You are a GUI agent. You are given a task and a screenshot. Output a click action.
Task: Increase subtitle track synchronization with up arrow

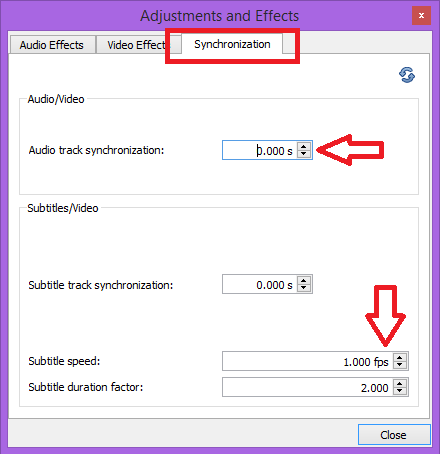(x=304, y=281)
